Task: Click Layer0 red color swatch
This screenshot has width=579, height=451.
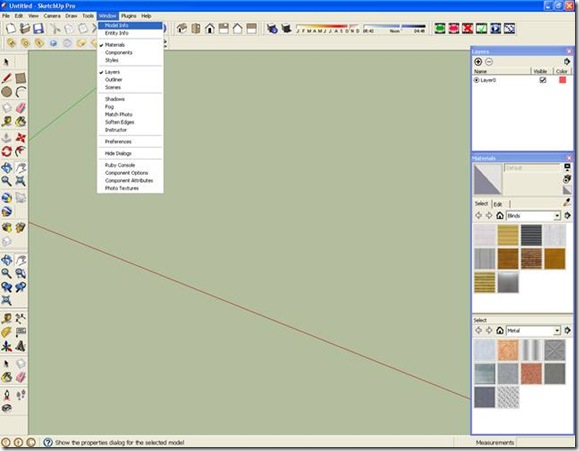Action: 562,80
